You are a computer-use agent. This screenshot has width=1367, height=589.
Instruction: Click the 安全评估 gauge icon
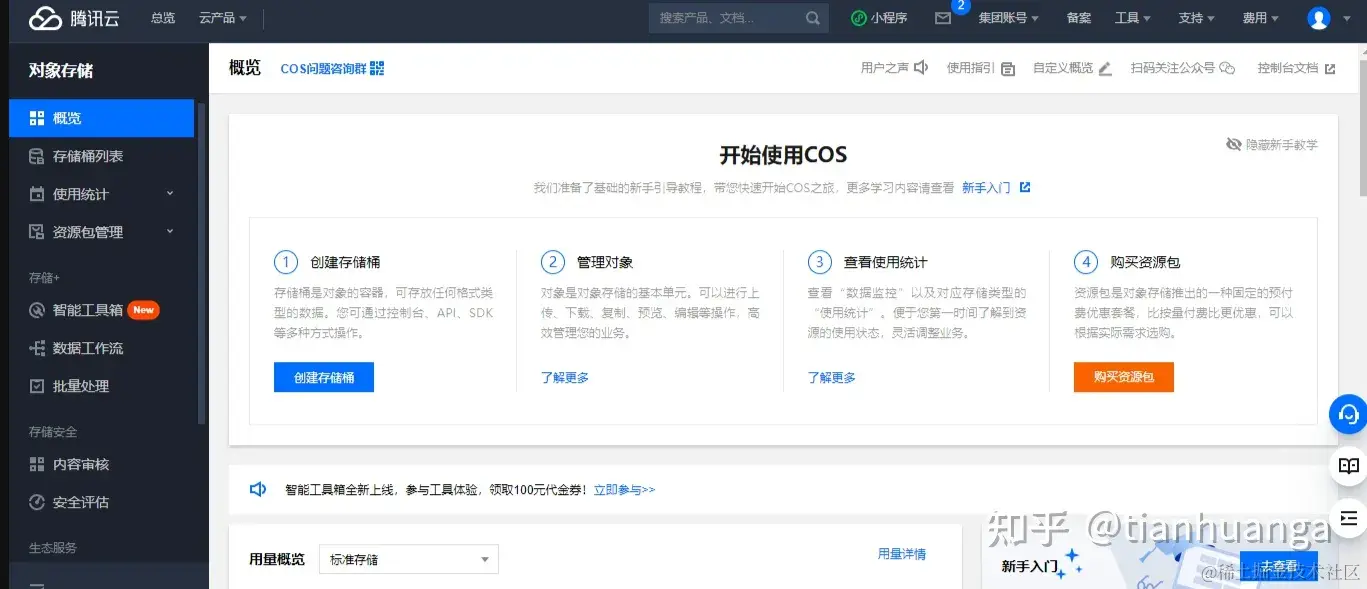37,502
